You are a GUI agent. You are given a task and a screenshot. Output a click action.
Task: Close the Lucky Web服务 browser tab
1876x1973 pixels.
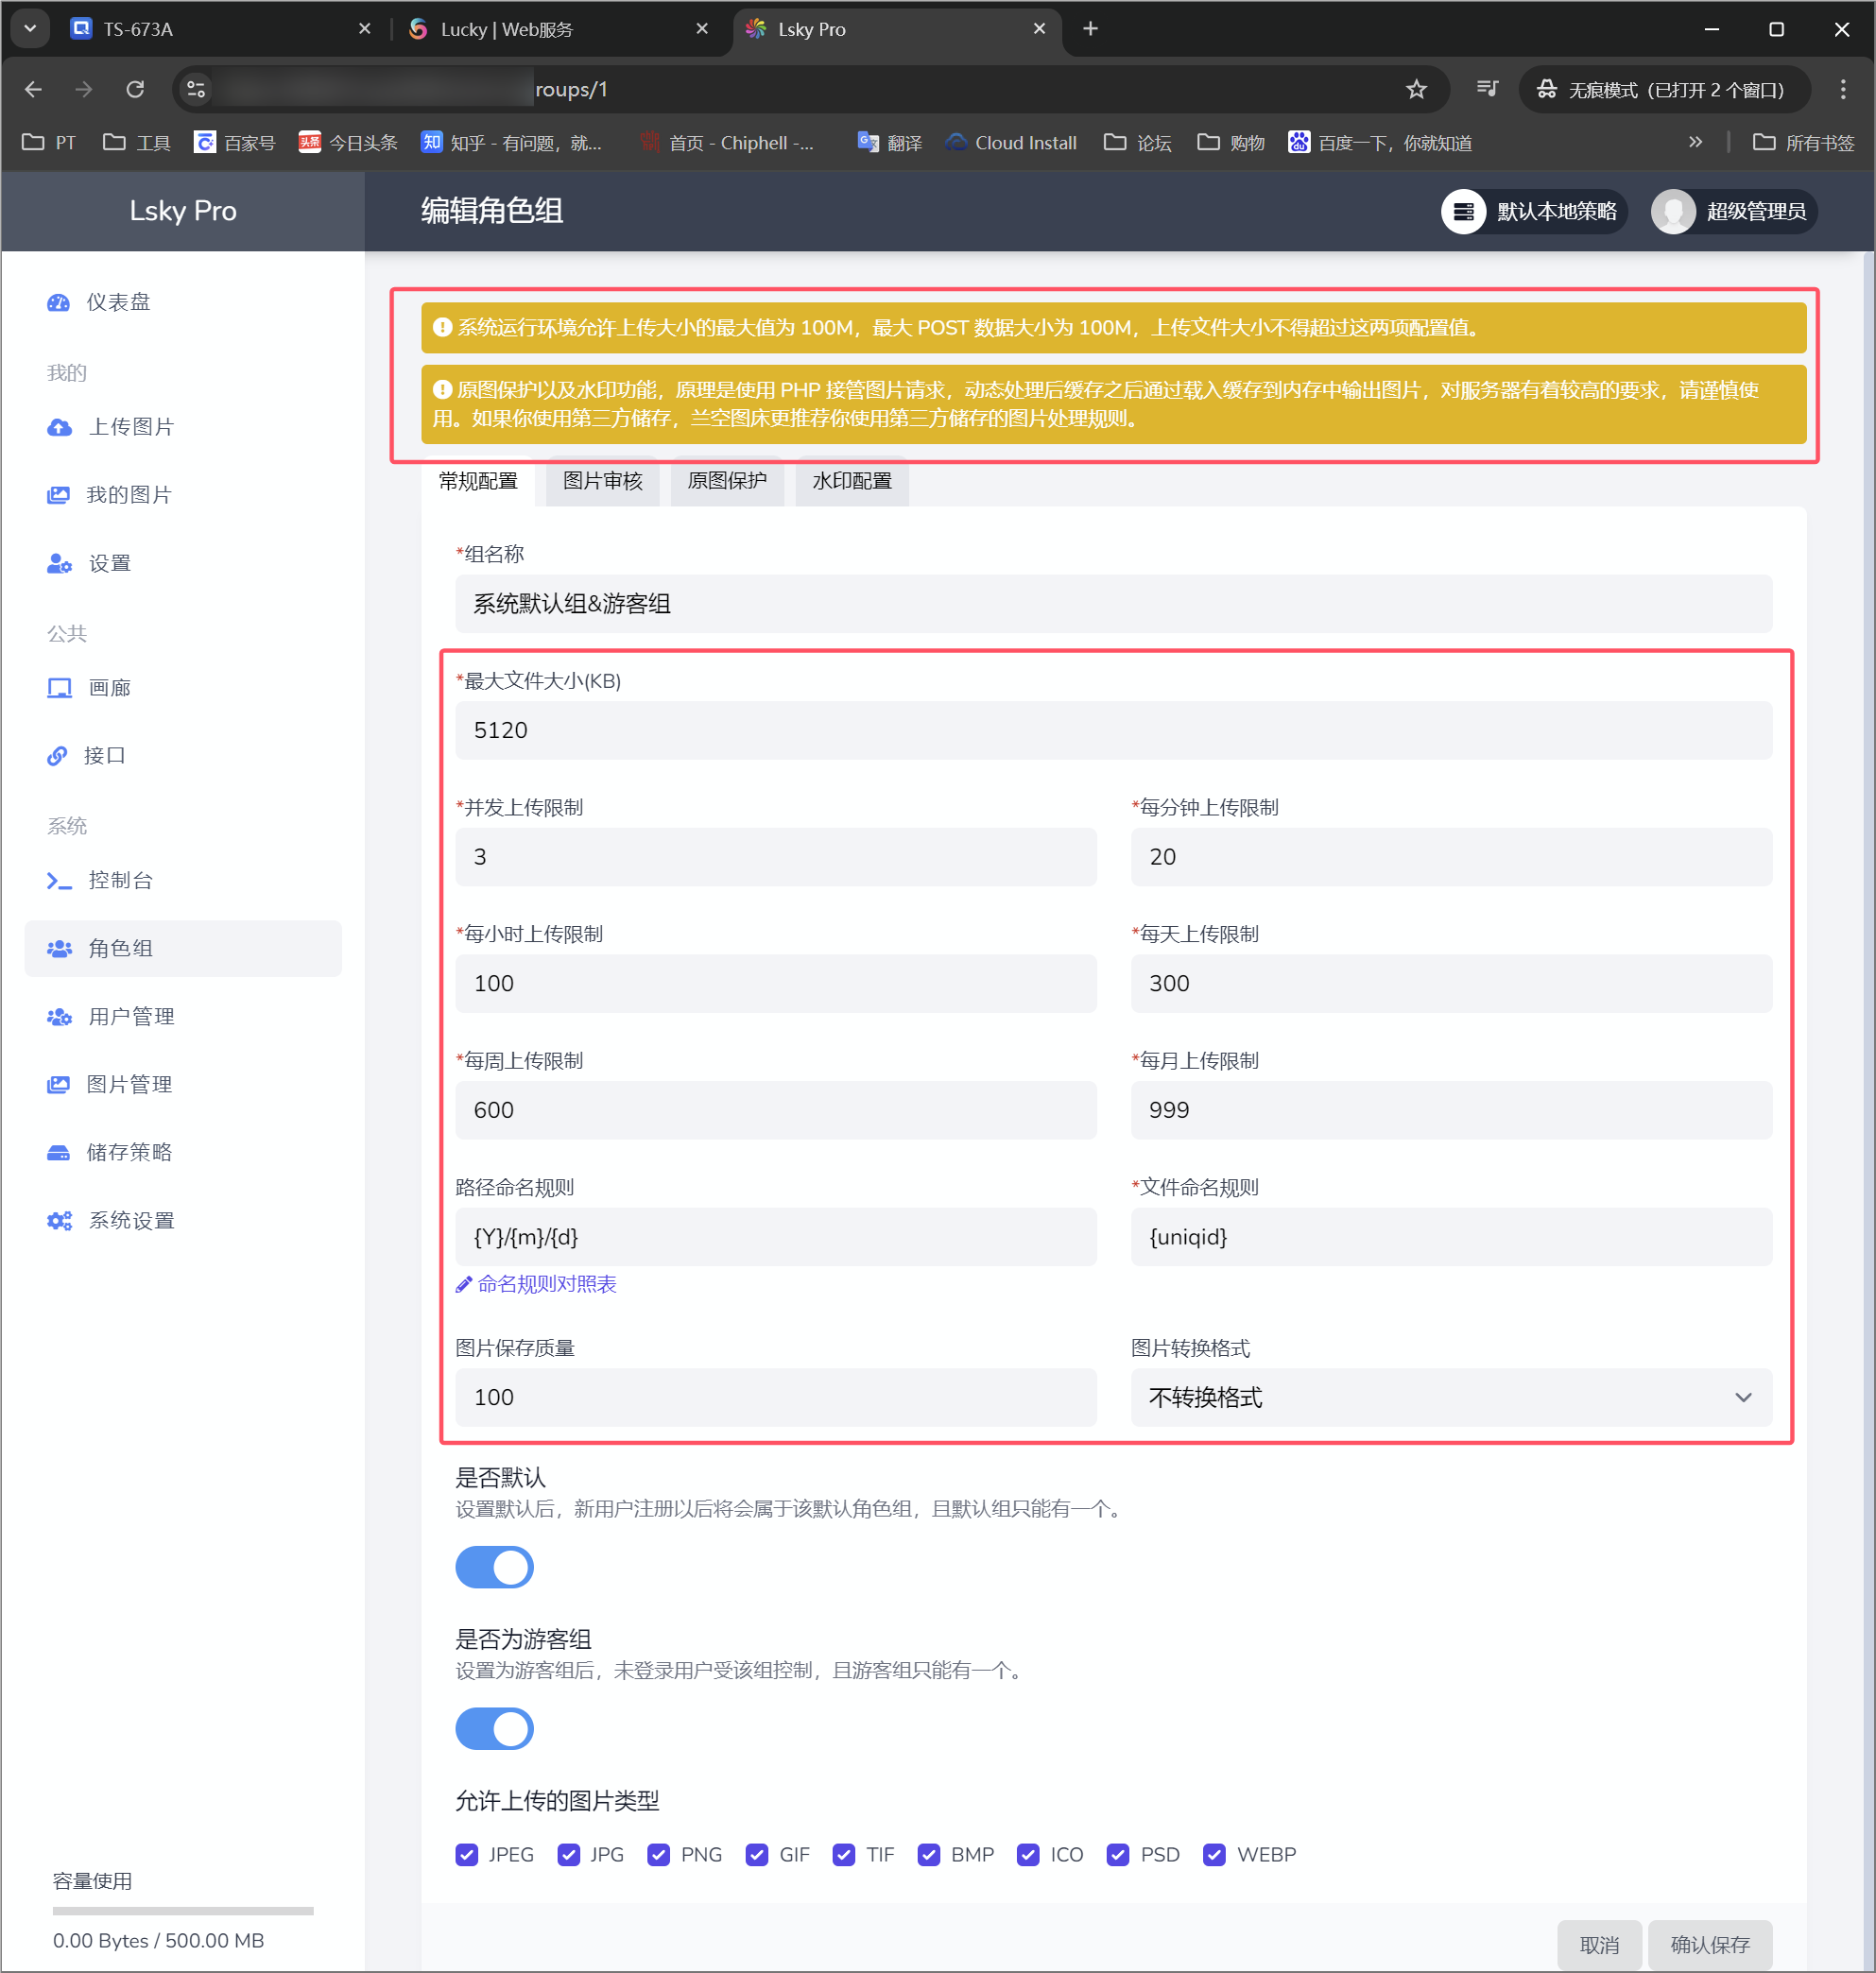point(702,29)
